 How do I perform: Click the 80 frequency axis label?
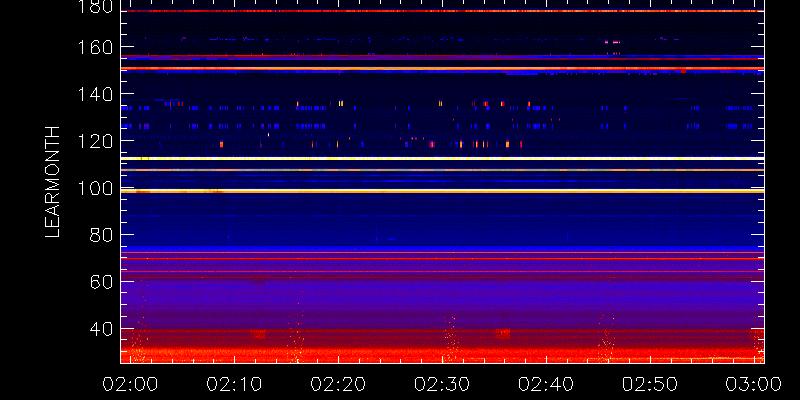102,235
